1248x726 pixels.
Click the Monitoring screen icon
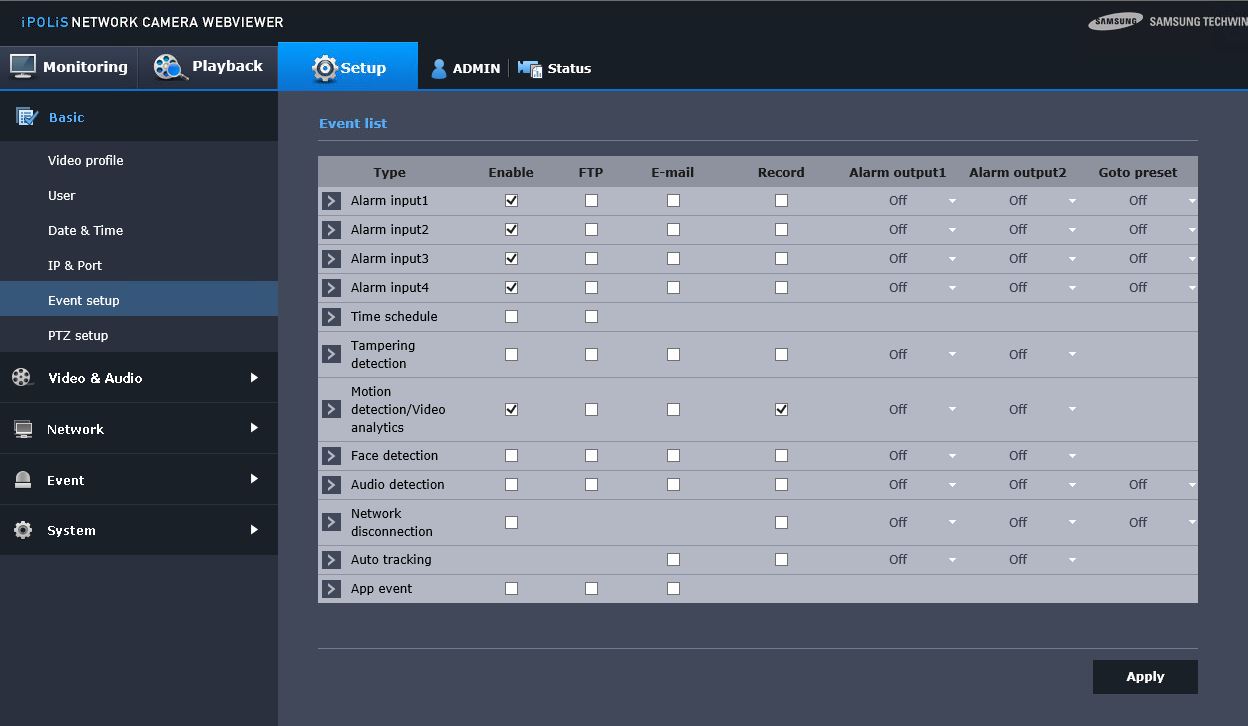[x=23, y=66]
